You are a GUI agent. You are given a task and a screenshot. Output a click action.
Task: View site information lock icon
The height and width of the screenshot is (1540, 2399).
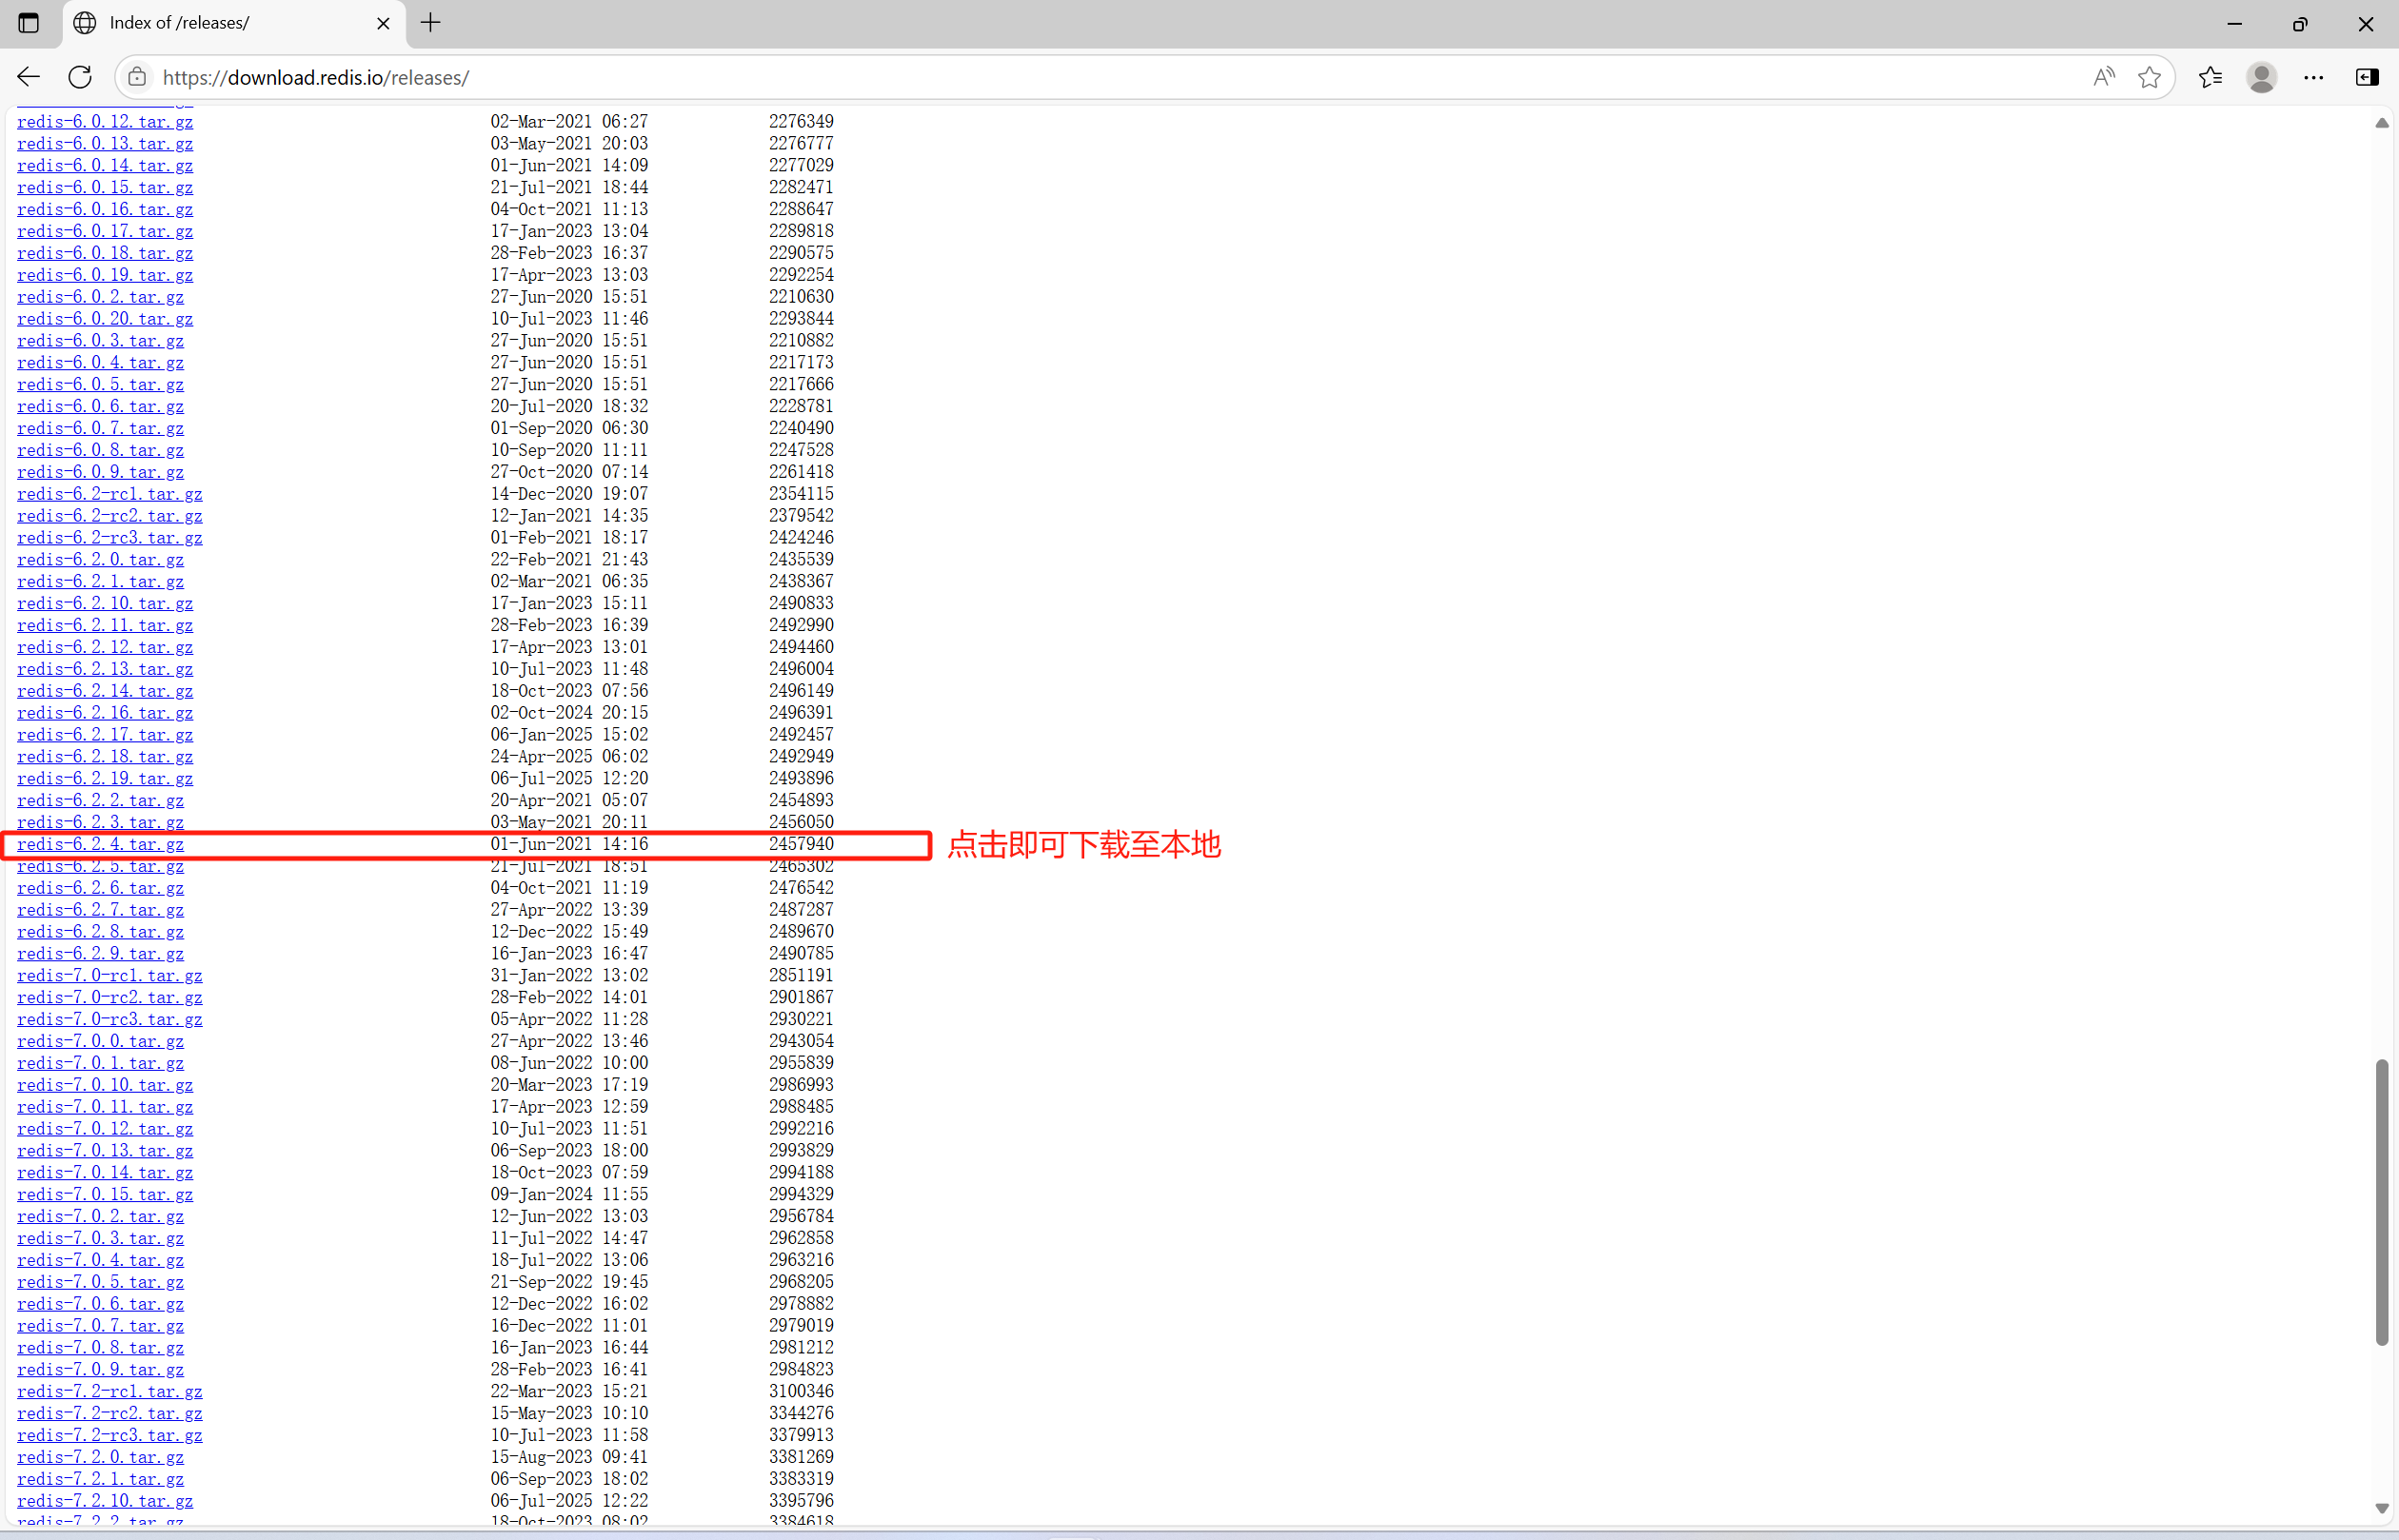pyautogui.click(x=138, y=77)
